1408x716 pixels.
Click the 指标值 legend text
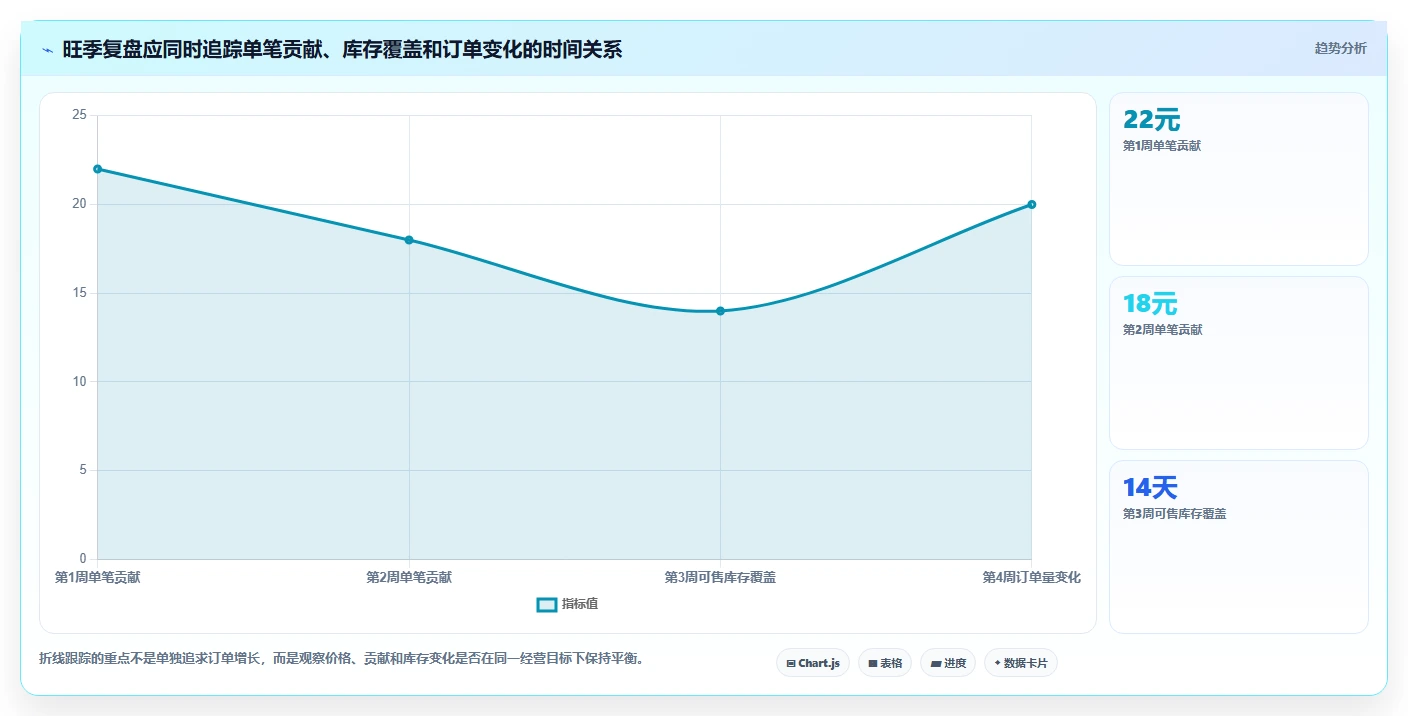[580, 604]
